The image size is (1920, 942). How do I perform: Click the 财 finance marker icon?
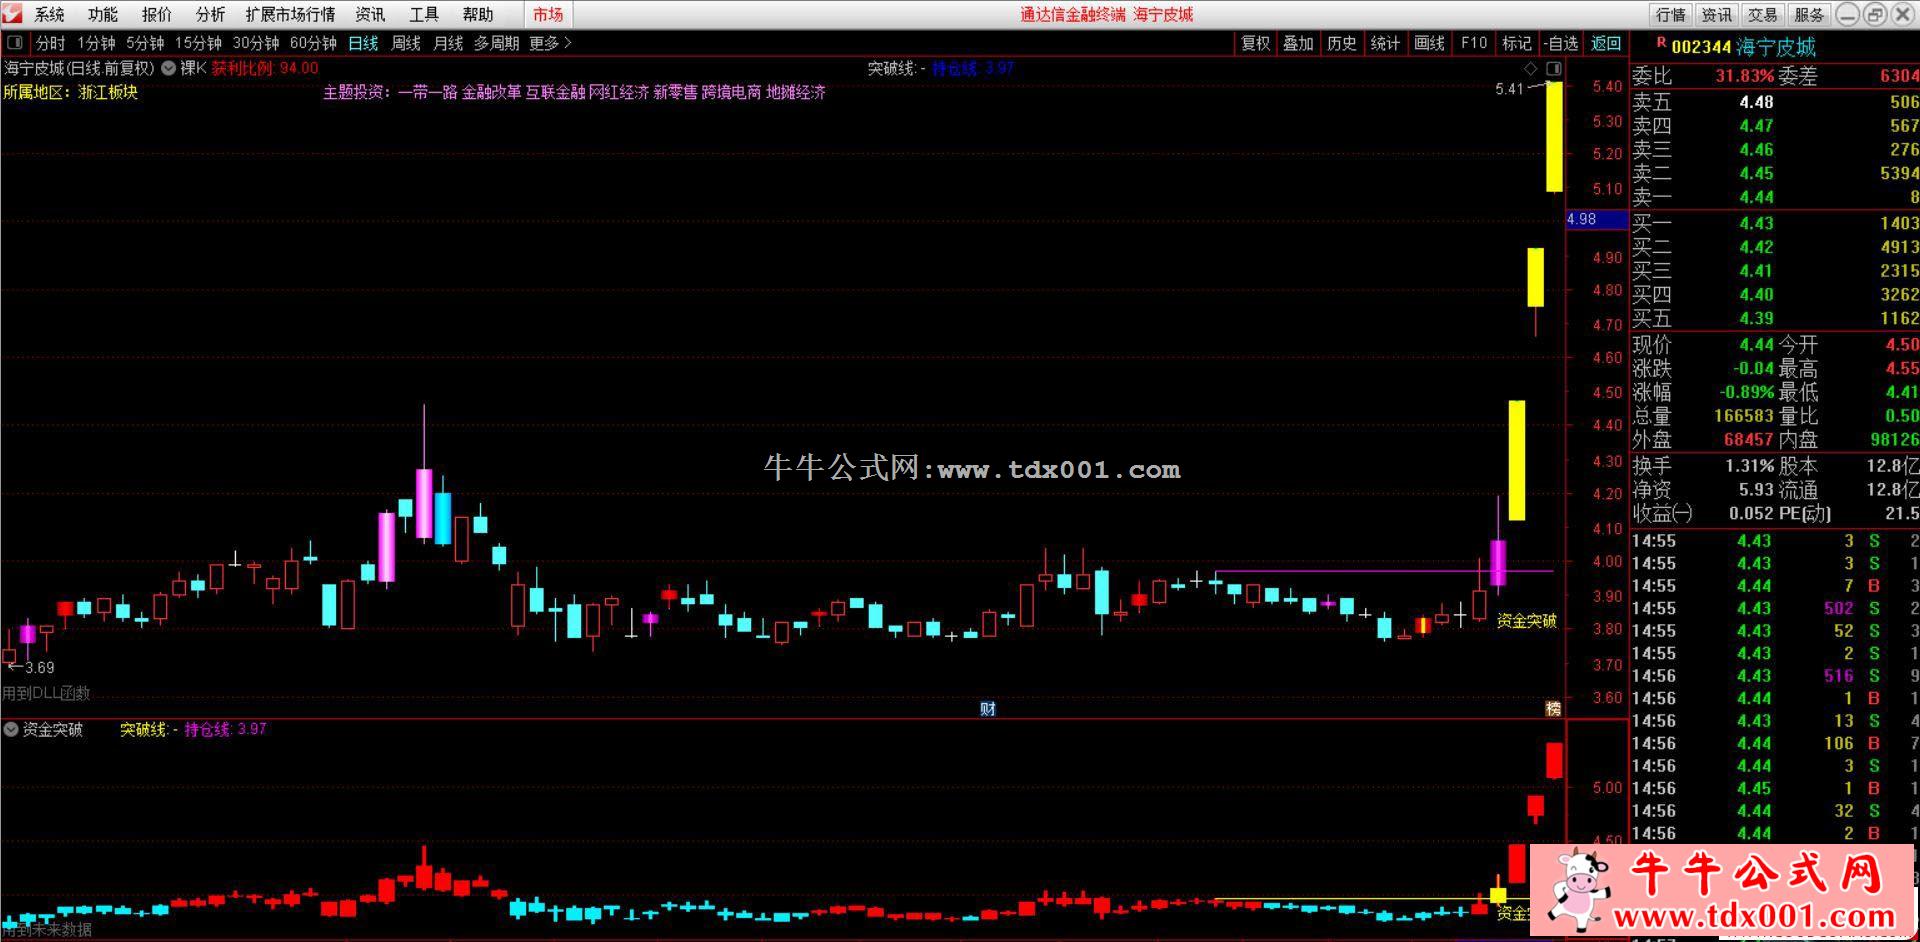click(x=988, y=709)
